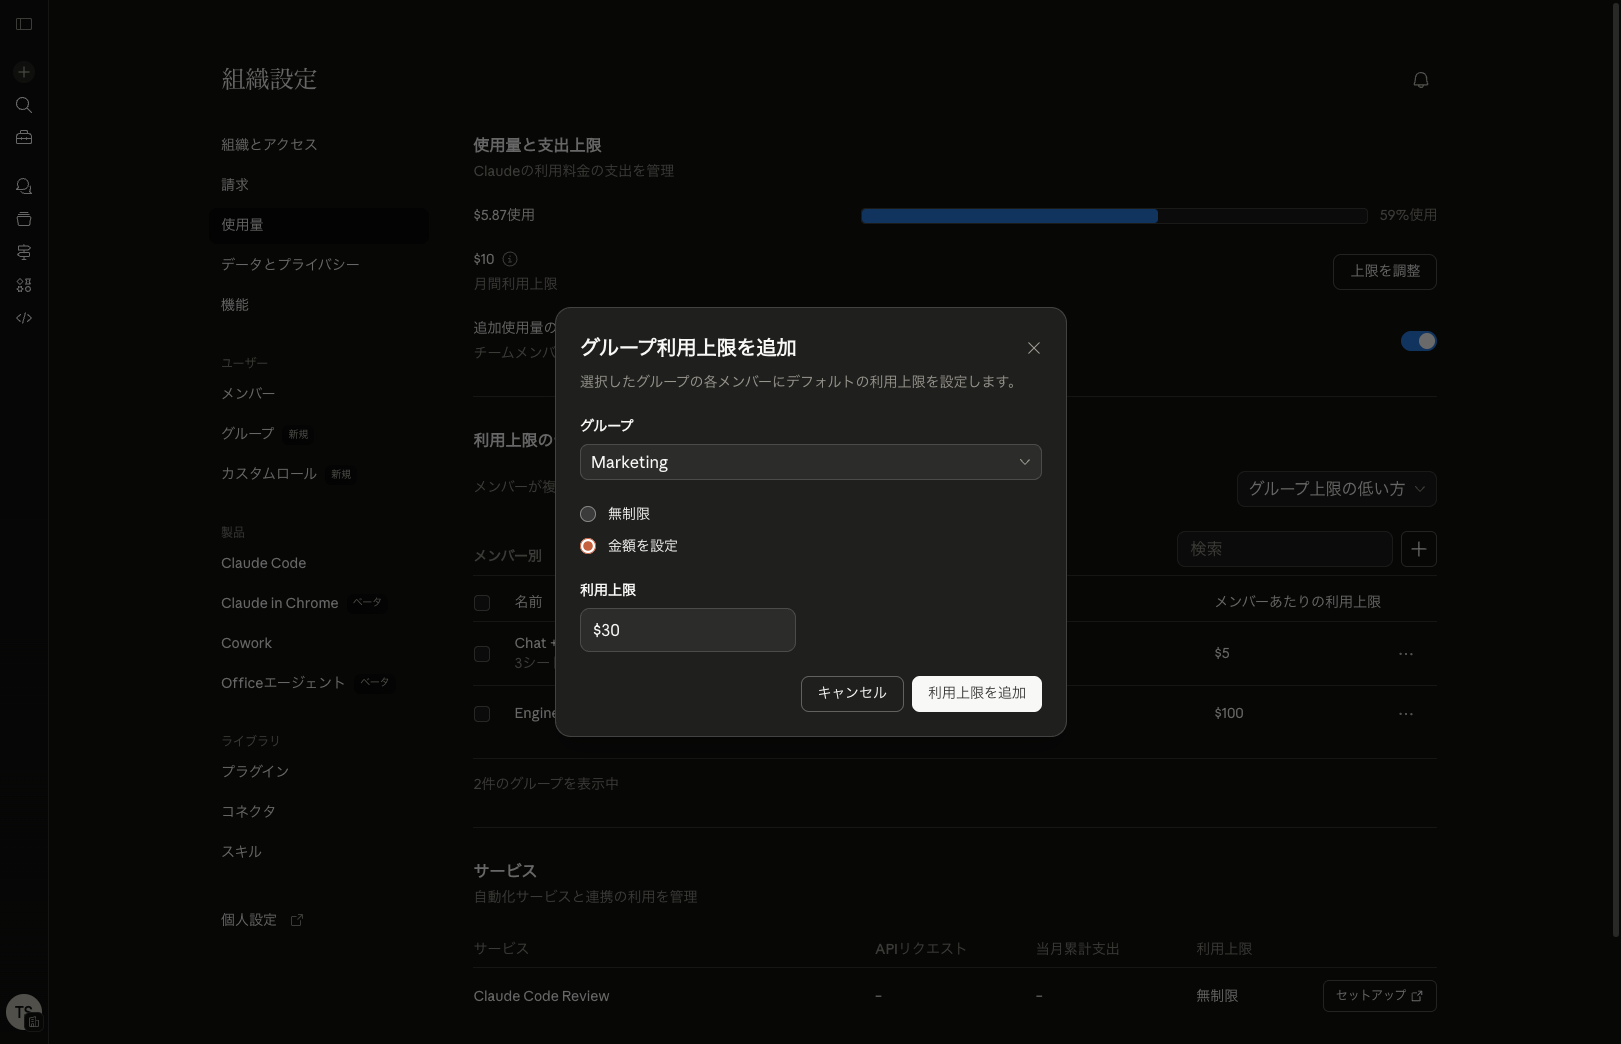Click the 利用上限を追加 button
The height and width of the screenshot is (1044, 1621).
976,693
